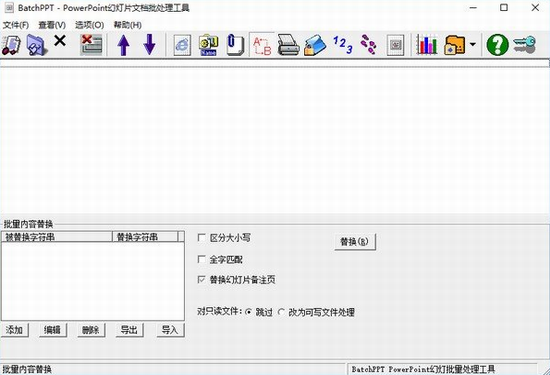Open the bar chart statistics icon
Screen dimensions: 550x375
[x=426, y=45]
